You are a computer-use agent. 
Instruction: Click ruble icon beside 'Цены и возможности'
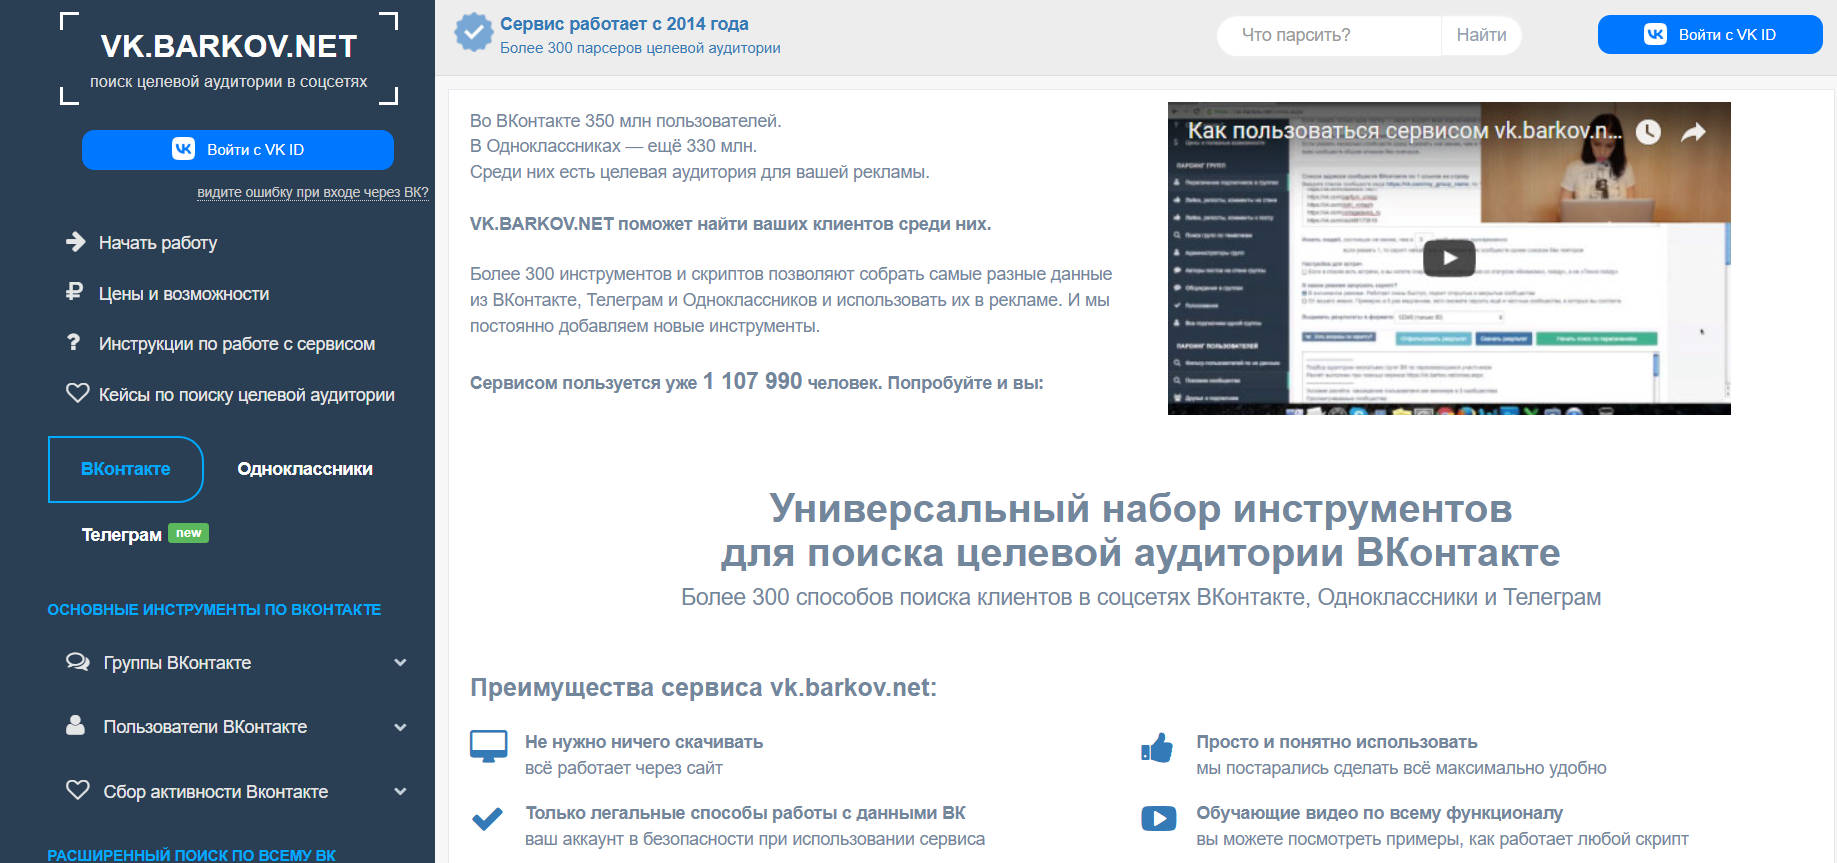(74, 292)
